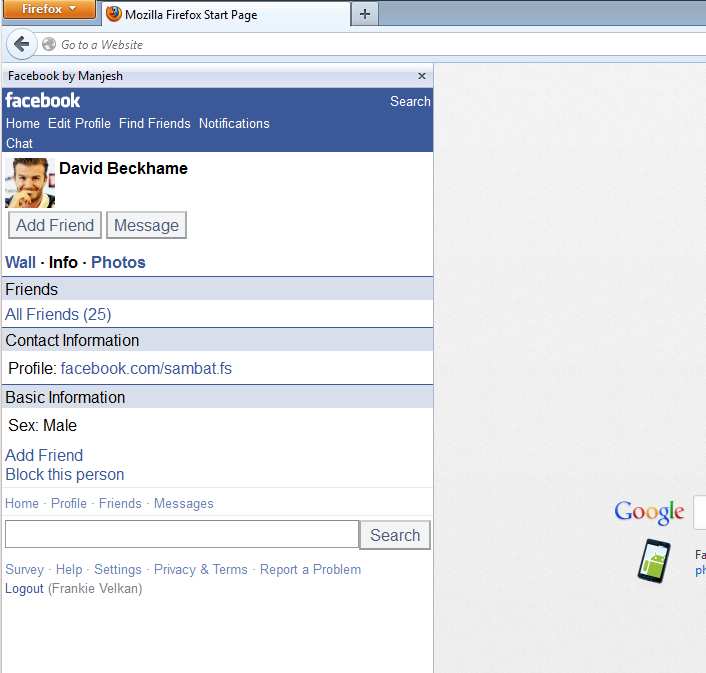Switch to the Wall tab
706x673 pixels.
pyautogui.click(x=20, y=262)
